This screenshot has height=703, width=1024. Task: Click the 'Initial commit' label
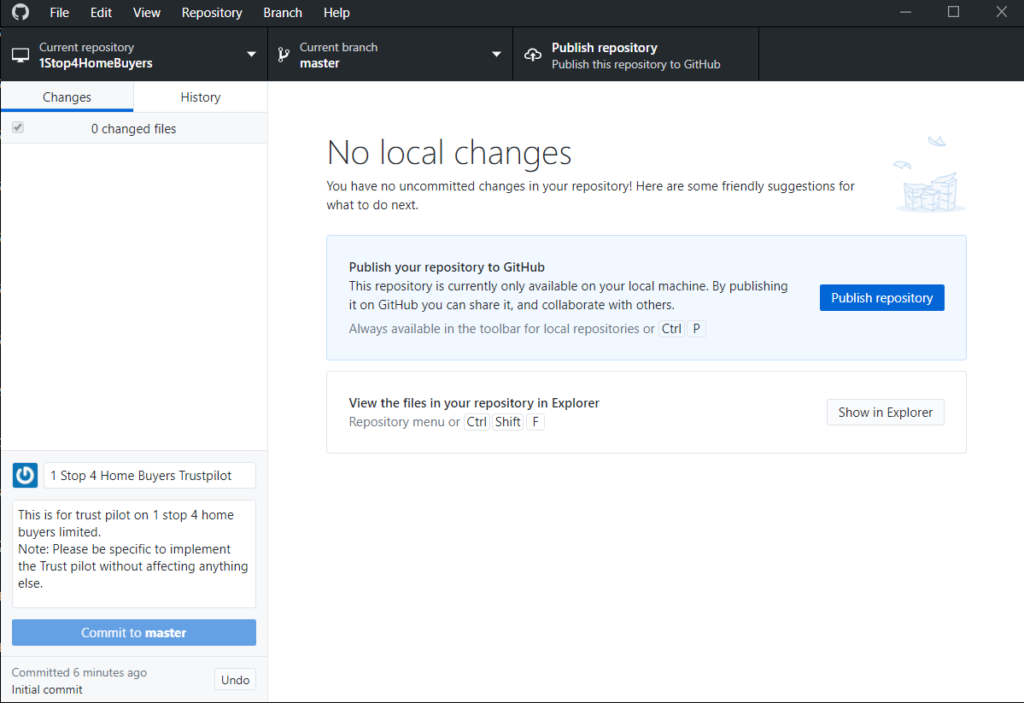pyautogui.click(x=47, y=689)
